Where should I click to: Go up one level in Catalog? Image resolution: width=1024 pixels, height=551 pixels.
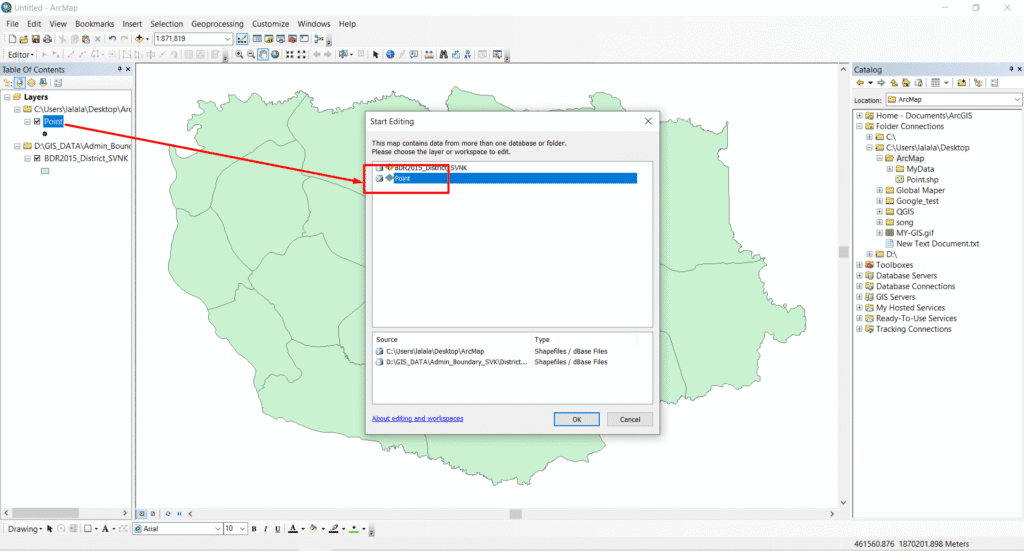(893, 83)
